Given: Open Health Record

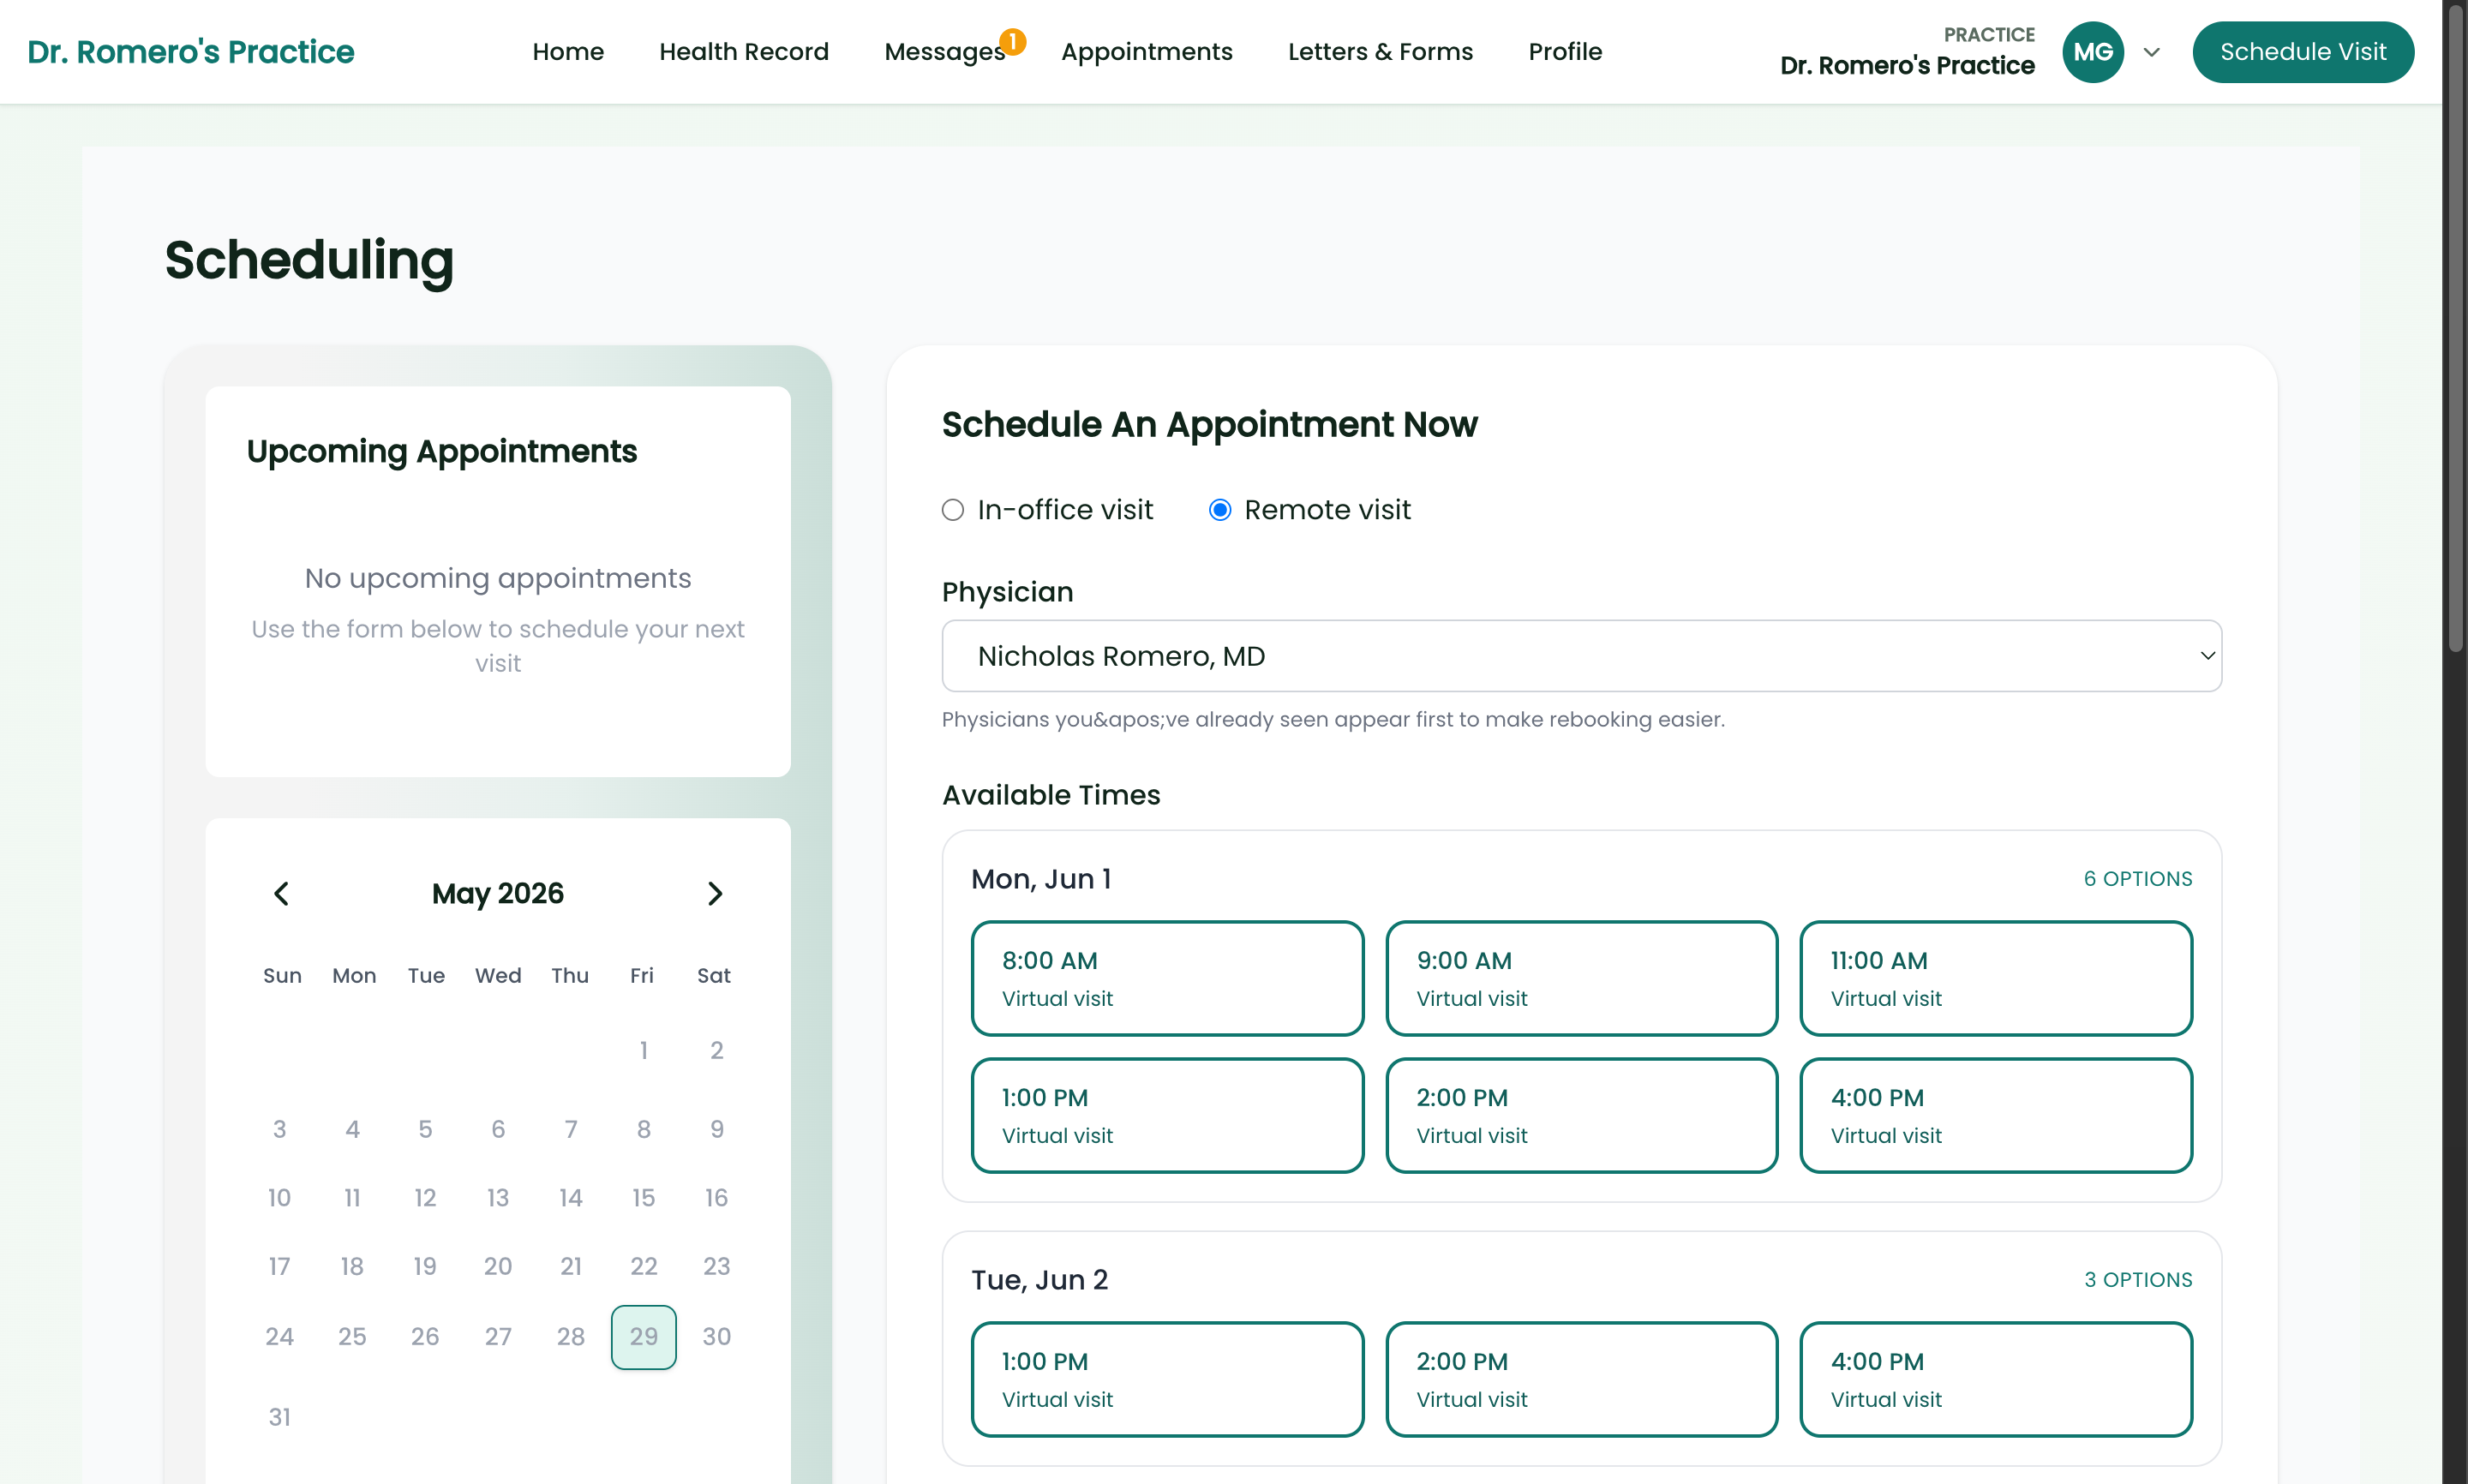Looking at the screenshot, I should [x=744, y=52].
